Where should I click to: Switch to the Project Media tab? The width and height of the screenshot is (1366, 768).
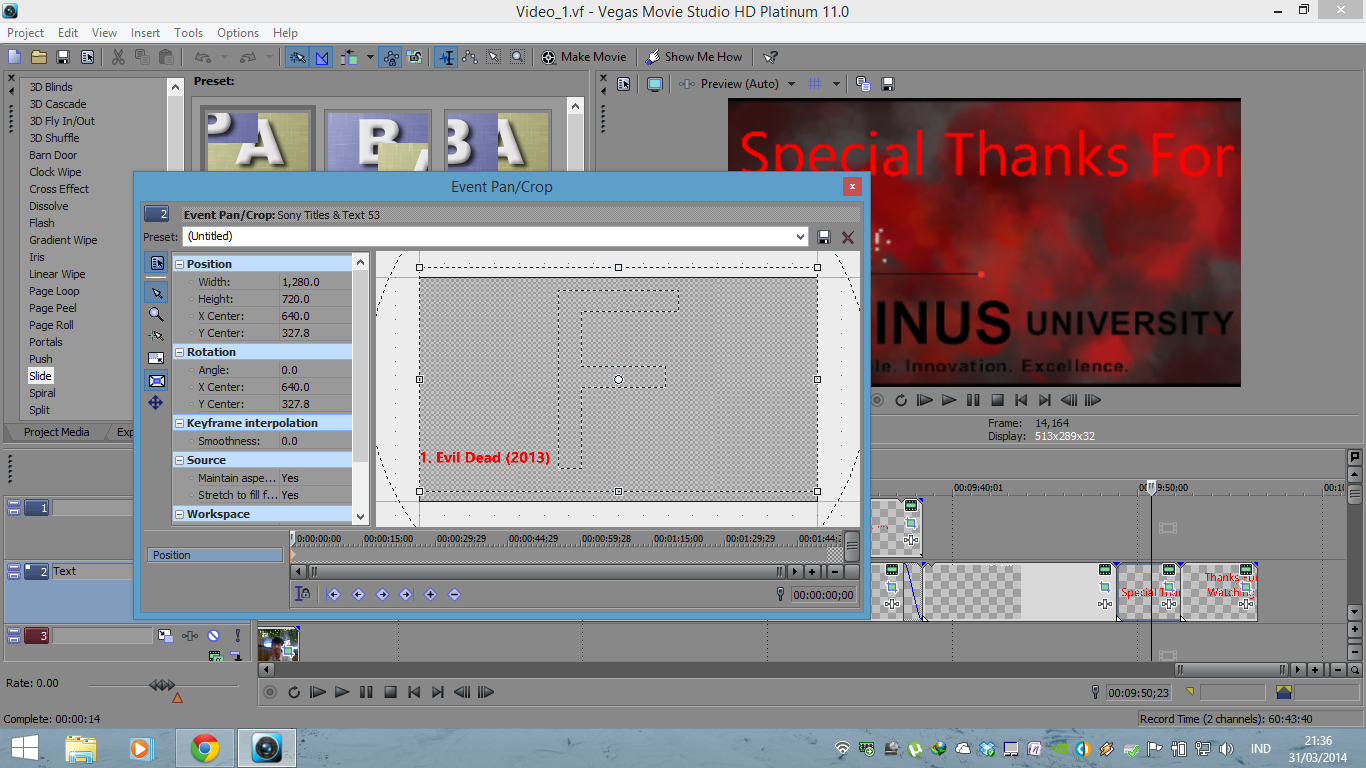click(56, 432)
